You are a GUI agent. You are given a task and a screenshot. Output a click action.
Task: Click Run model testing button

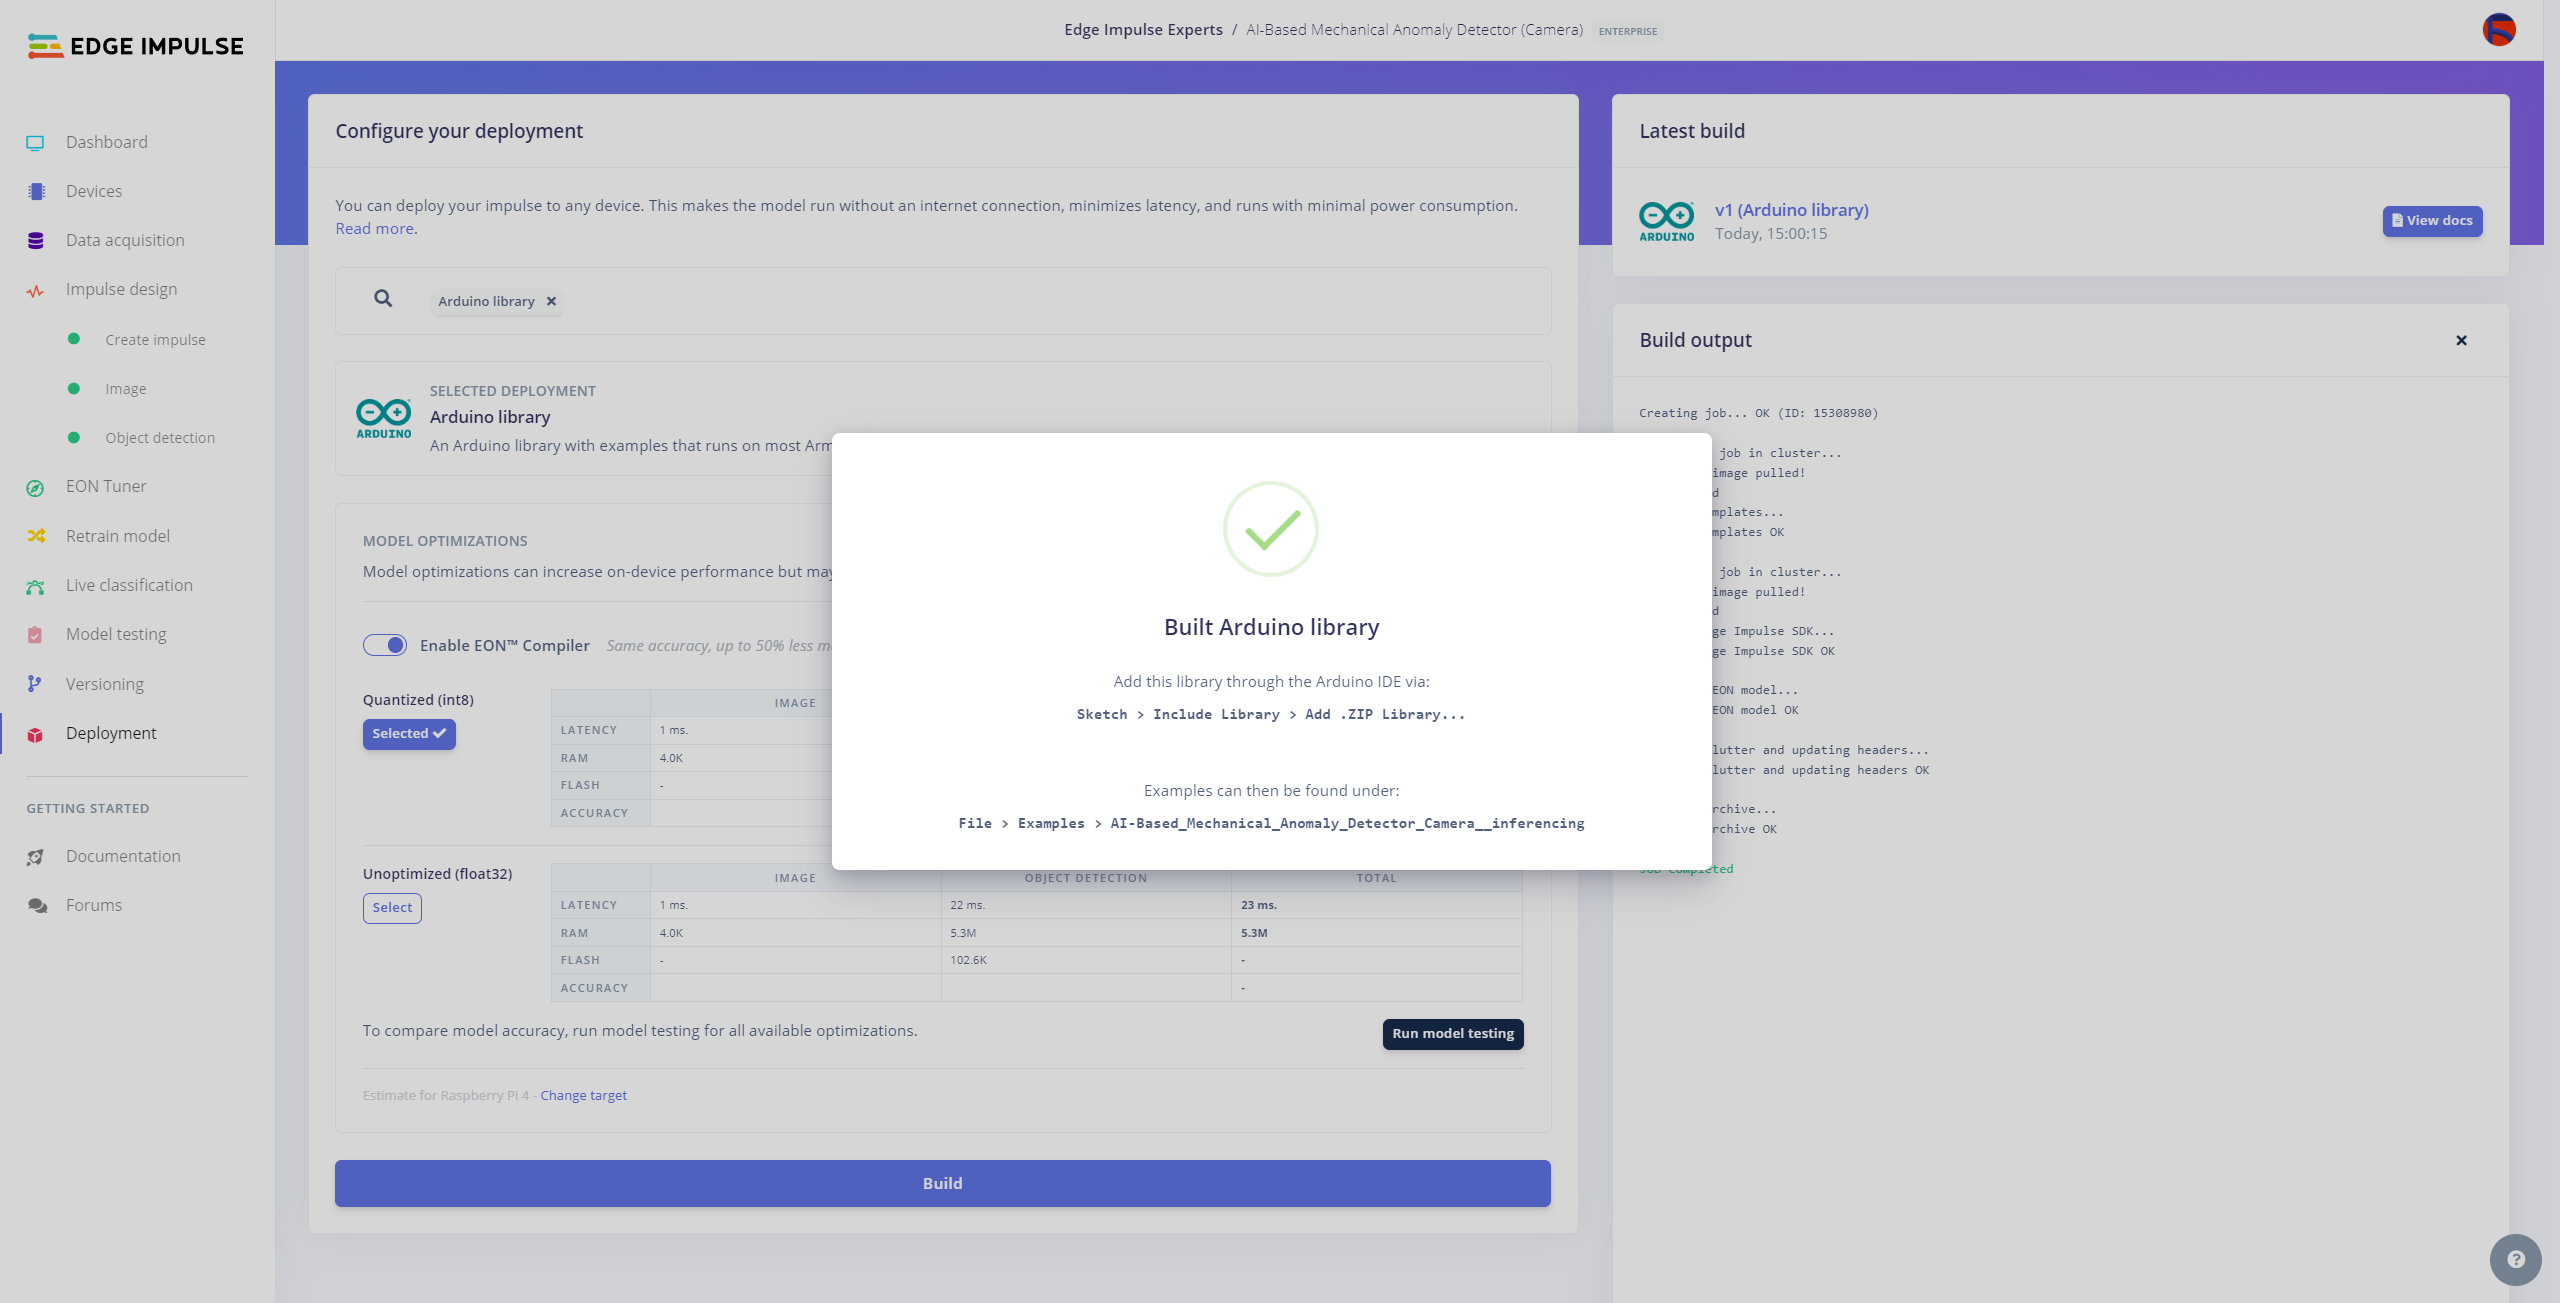coord(1453,1033)
